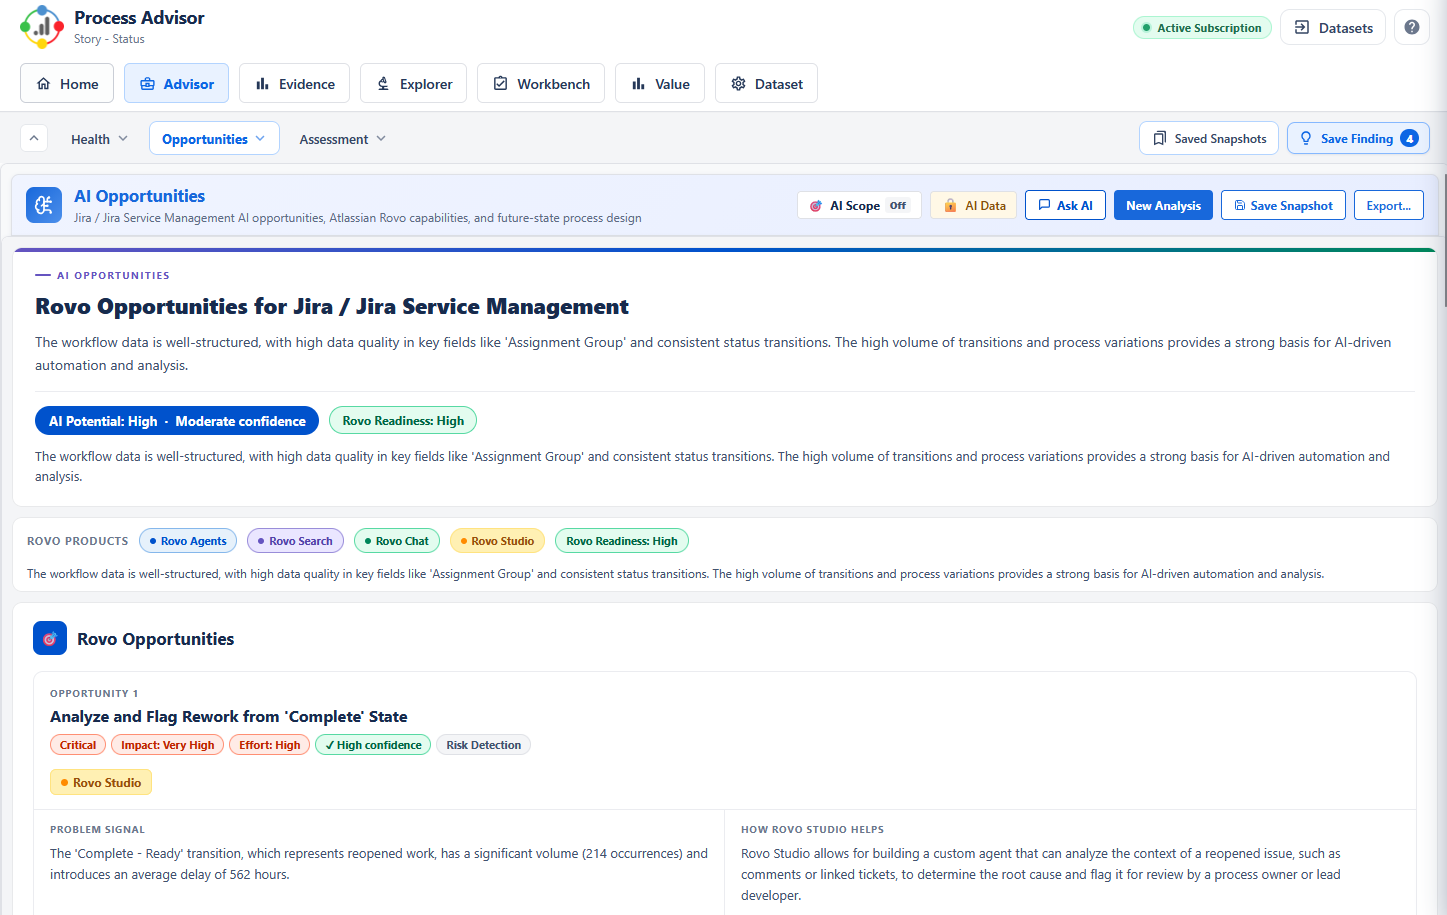Collapse the sub-navigation with the chevron-up button
Viewport: 1447px width, 915px height.
[34, 138]
